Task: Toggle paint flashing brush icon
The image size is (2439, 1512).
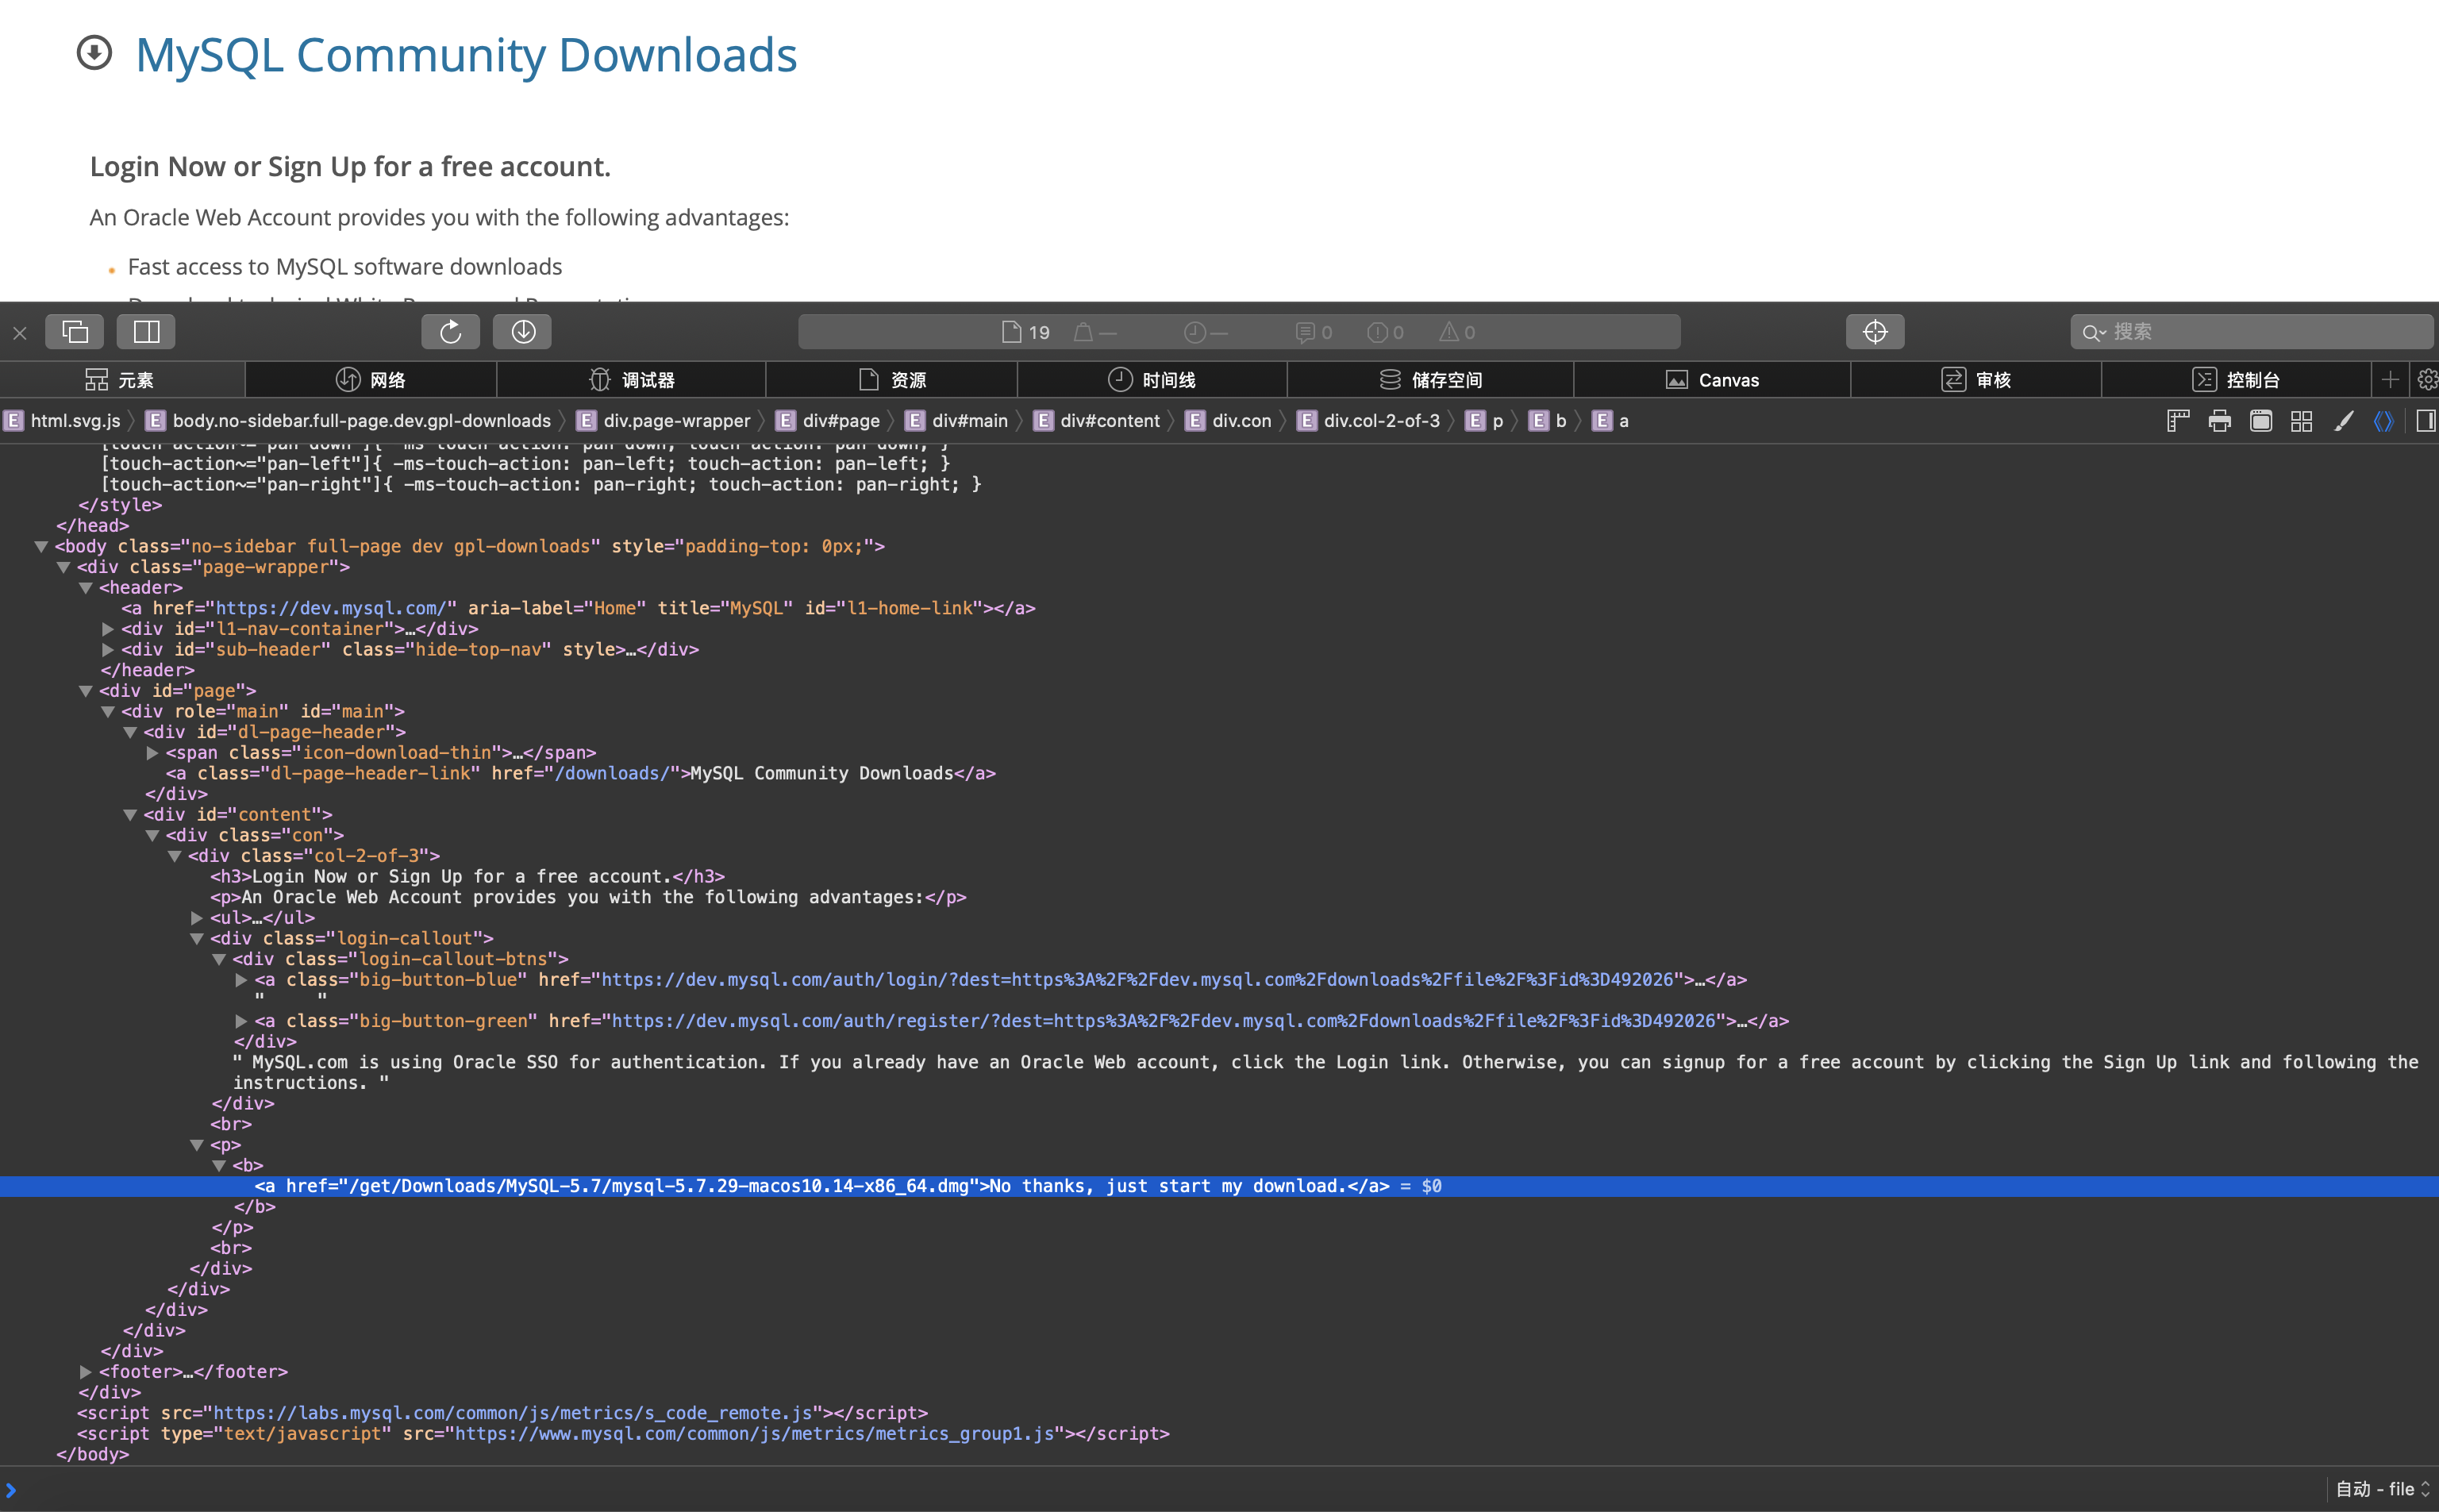Action: (x=2344, y=421)
